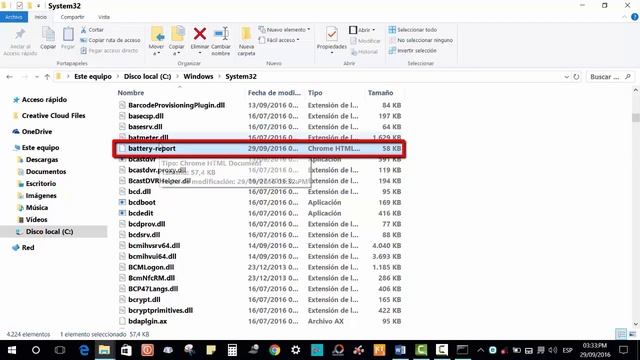Image resolution: width=640 pixels, height=360 pixels.
Task: Click Copiar ruta de acceso
Action: point(110,40)
